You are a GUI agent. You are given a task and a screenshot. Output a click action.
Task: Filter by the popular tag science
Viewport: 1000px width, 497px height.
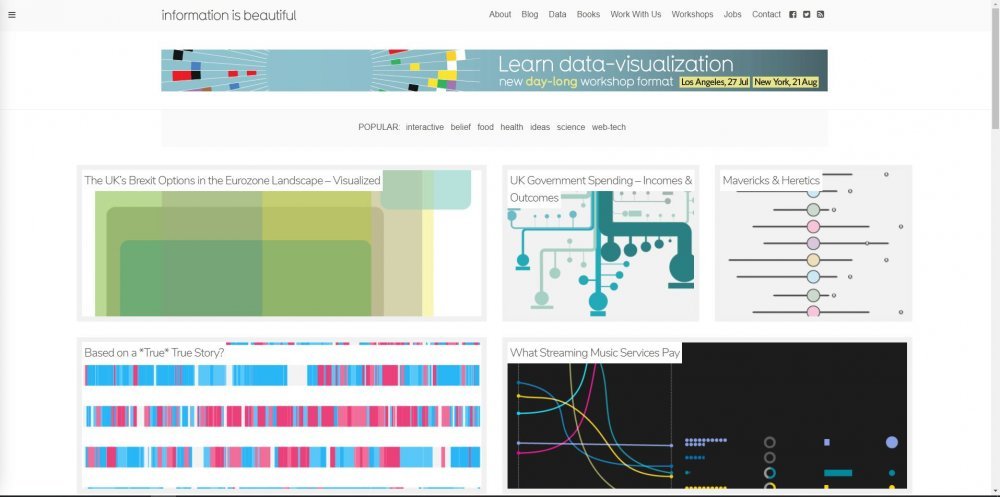(x=571, y=127)
